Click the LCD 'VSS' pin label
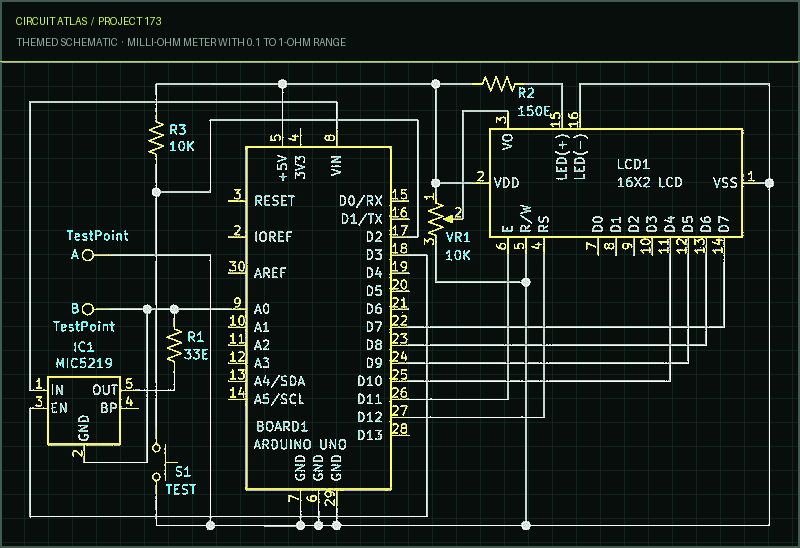Image resolution: width=800 pixels, height=548 pixels. (725, 183)
